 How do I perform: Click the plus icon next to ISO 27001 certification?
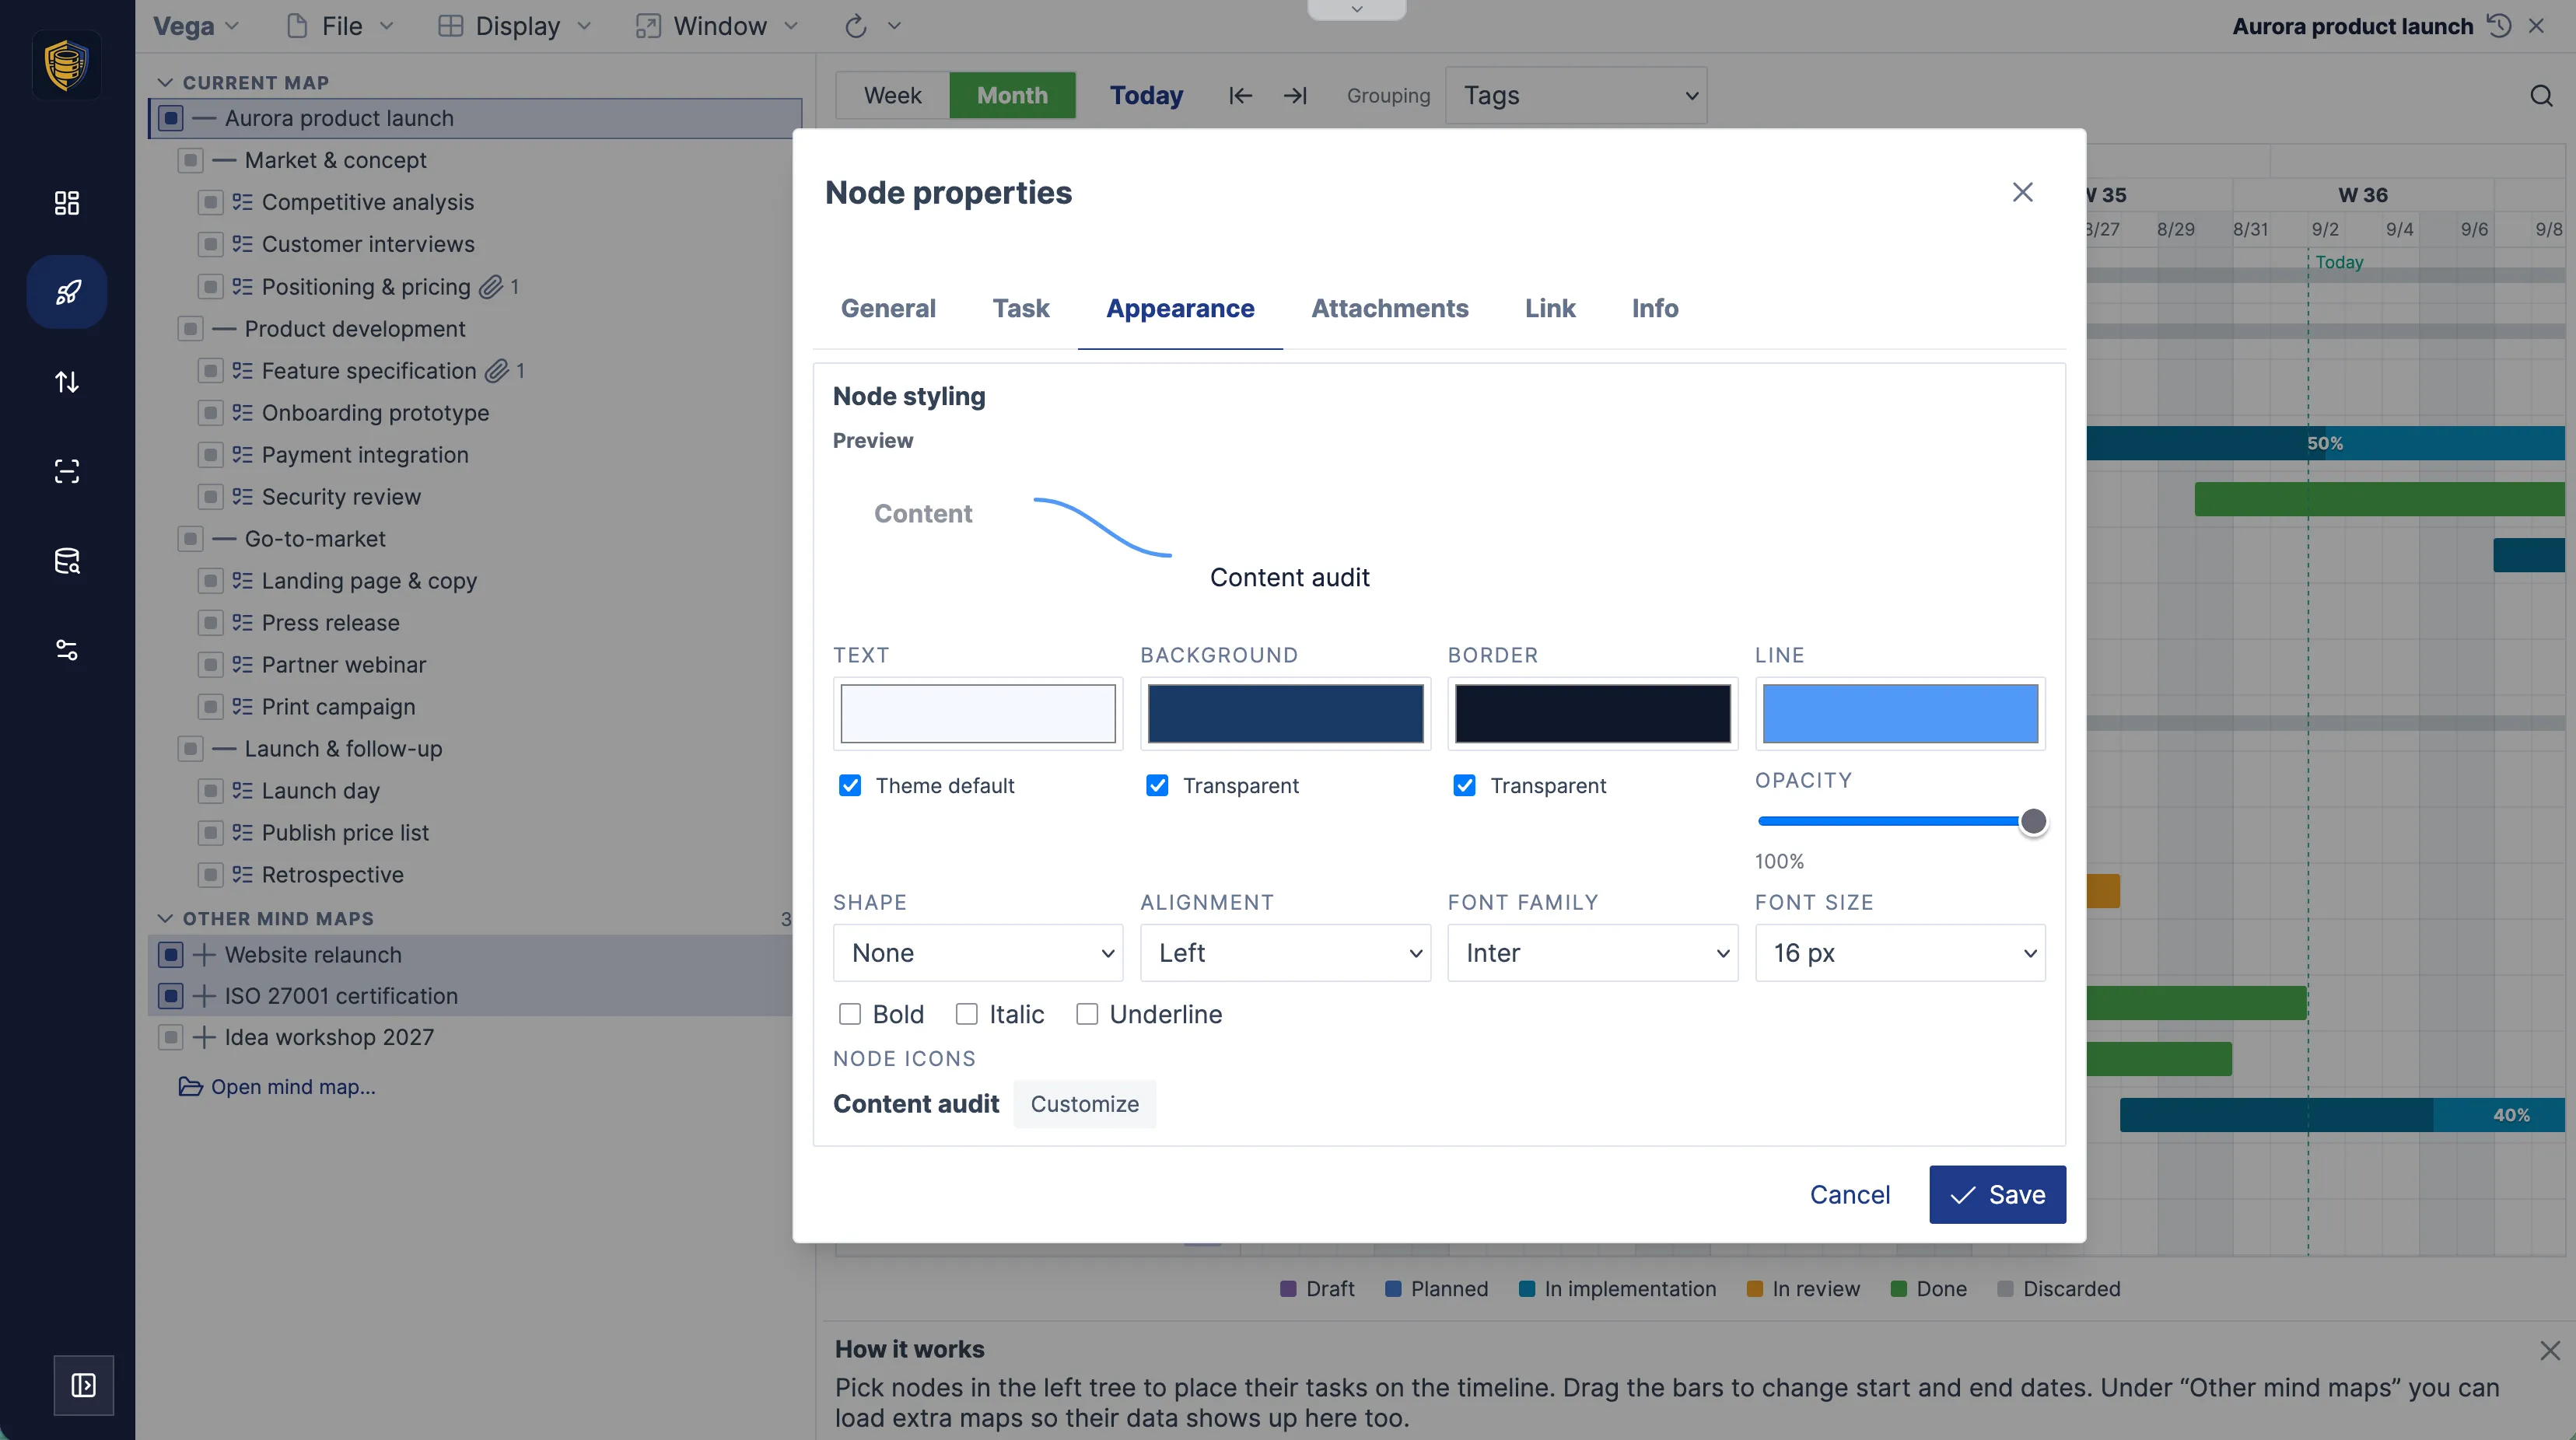click(204, 996)
